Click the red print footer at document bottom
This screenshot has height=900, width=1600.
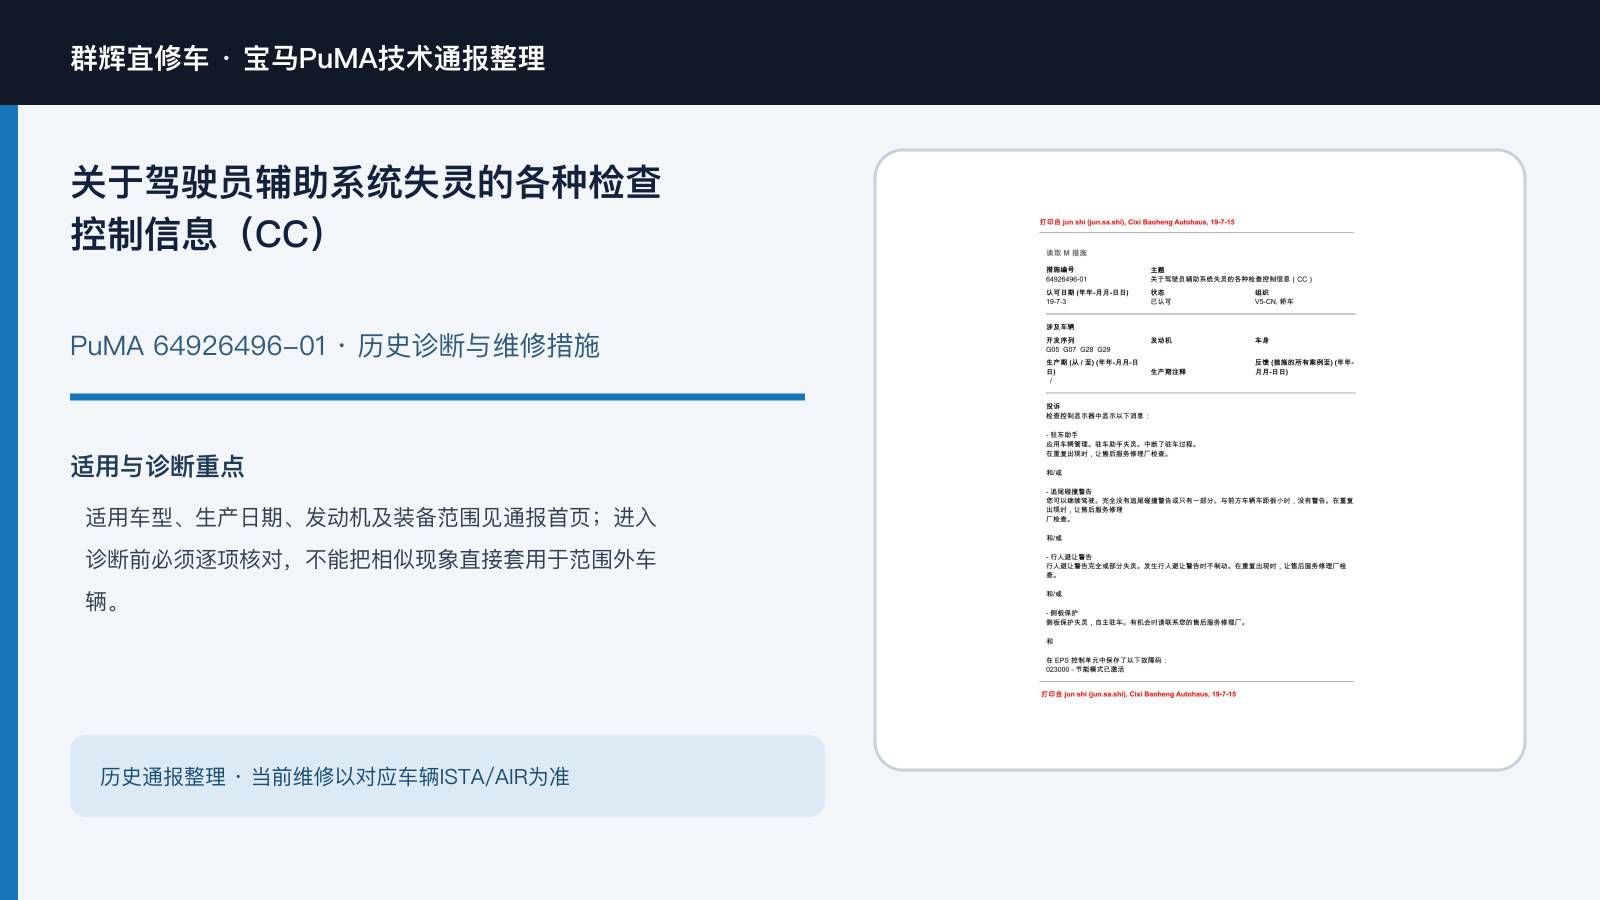pos(1138,694)
